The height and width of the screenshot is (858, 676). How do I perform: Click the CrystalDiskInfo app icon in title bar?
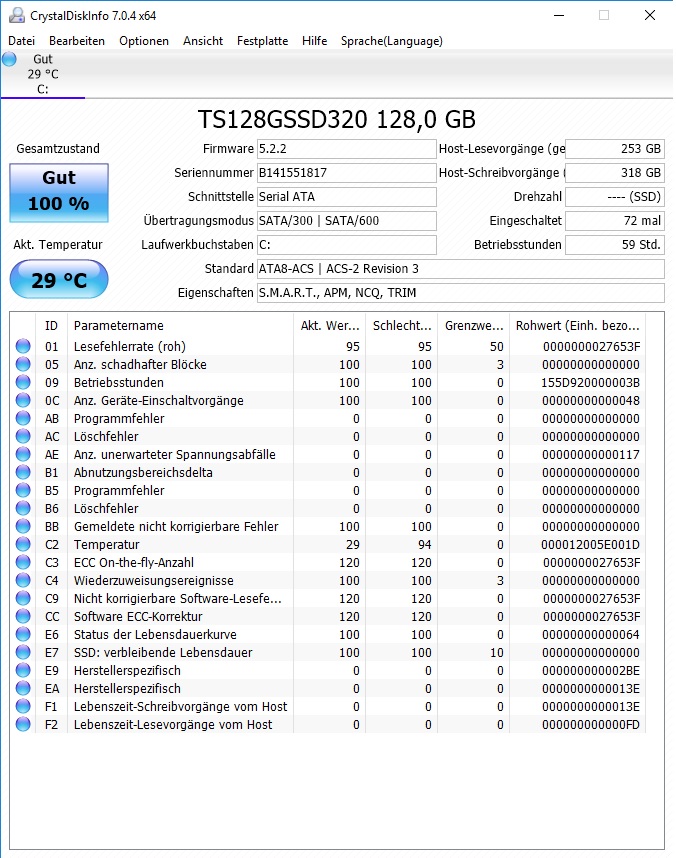(16, 15)
